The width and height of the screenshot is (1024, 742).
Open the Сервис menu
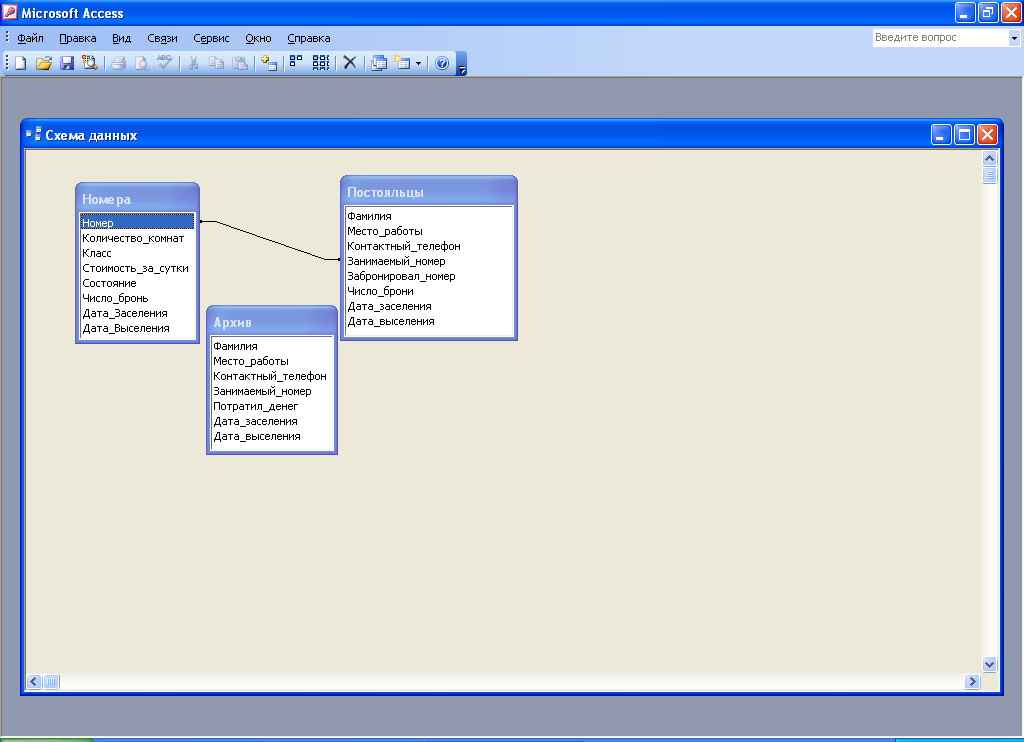(x=211, y=38)
